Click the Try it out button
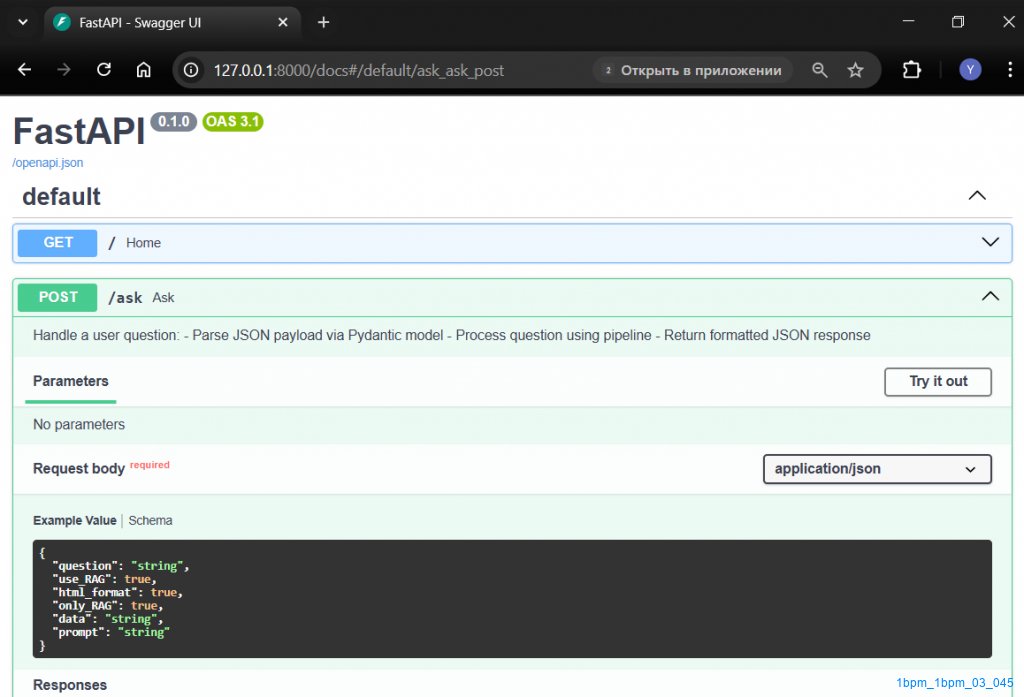This screenshot has width=1024, height=697. (x=937, y=381)
